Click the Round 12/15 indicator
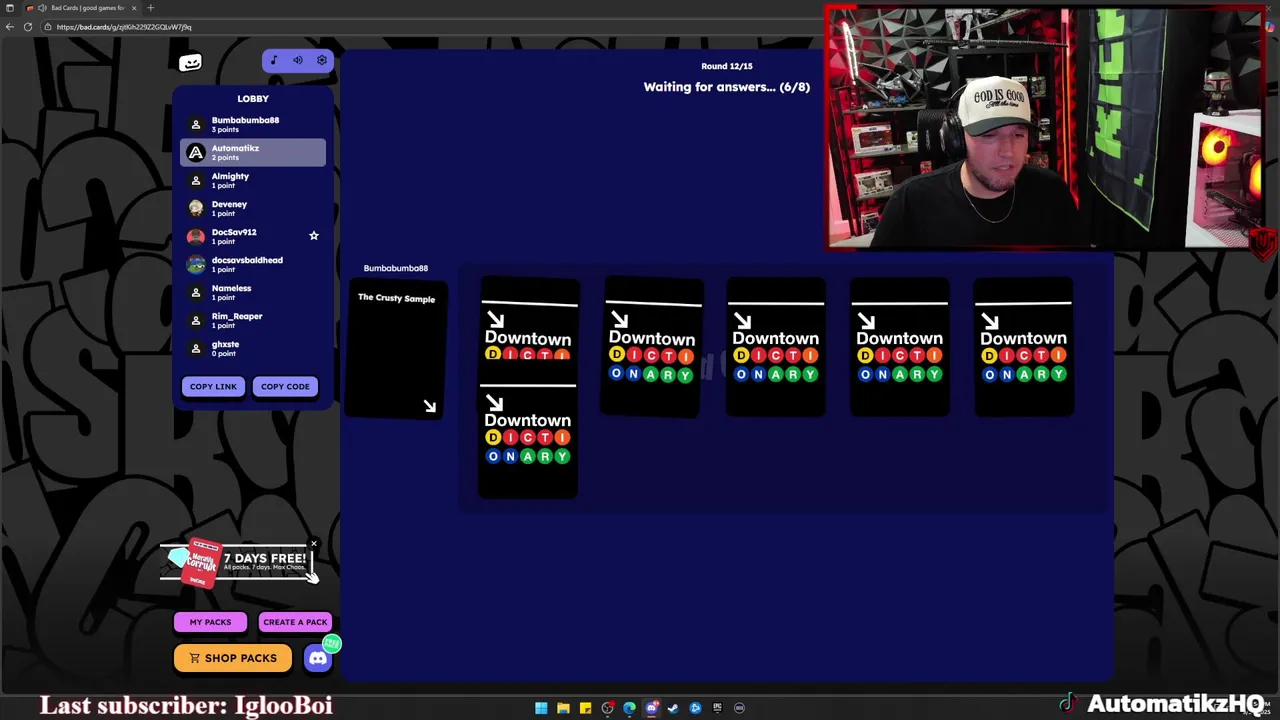The height and width of the screenshot is (720, 1280). pos(727,66)
